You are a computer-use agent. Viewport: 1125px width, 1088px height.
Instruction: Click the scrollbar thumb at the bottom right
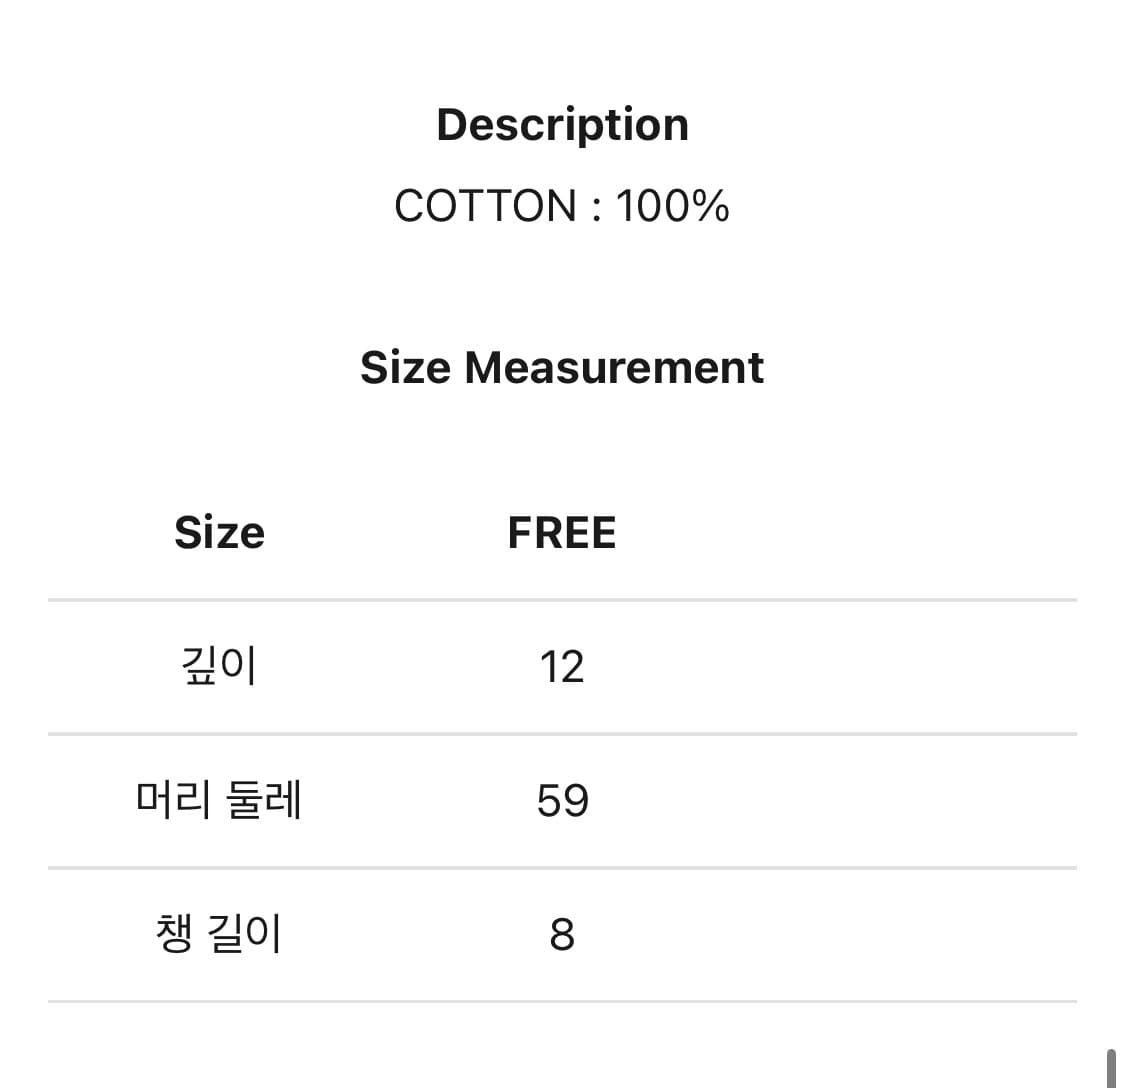pyautogui.click(x=1110, y=1068)
